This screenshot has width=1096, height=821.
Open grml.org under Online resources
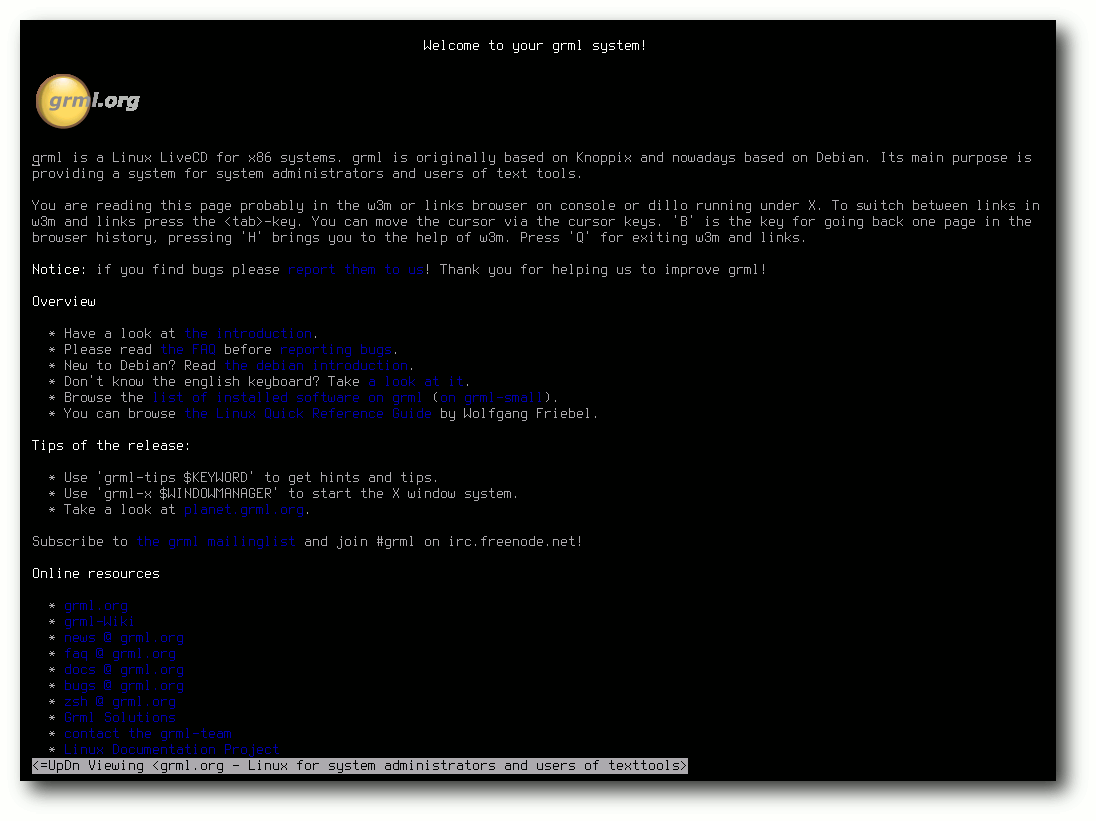tap(96, 606)
